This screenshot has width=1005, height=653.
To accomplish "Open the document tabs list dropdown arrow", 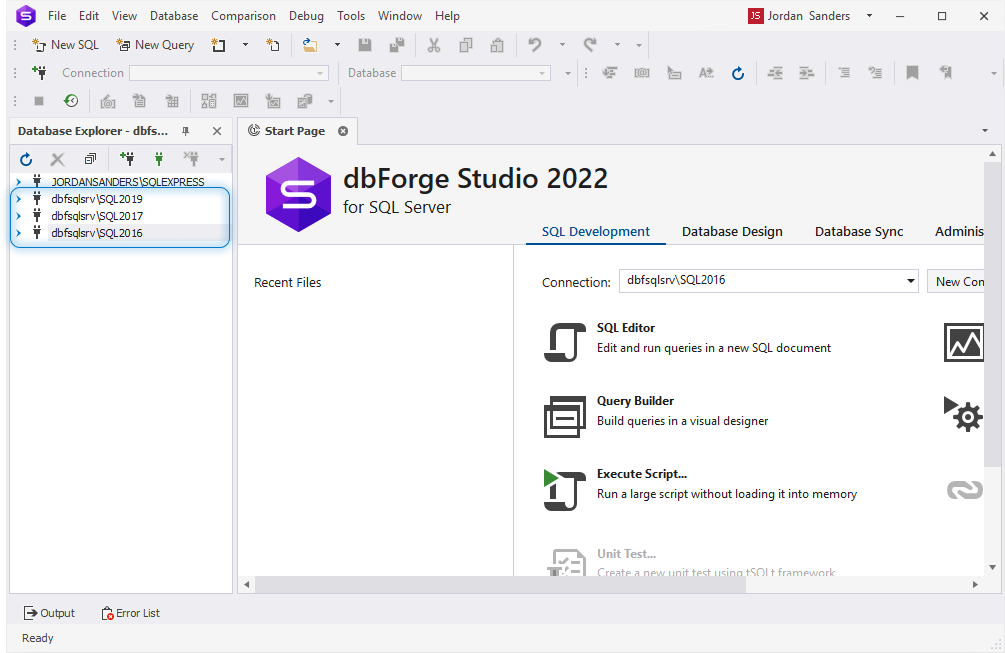I will 985,131.
